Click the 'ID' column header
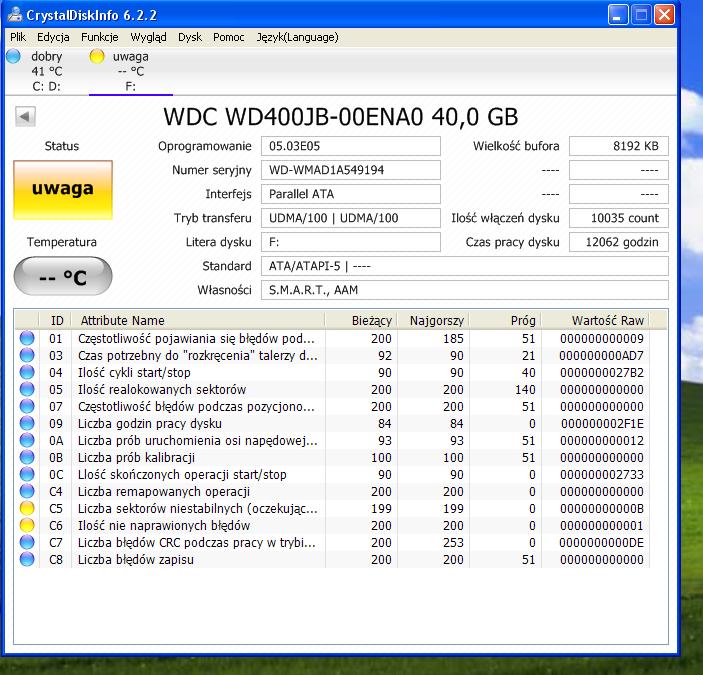Image resolution: width=703 pixels, height=675 pixels. (55, 320)
